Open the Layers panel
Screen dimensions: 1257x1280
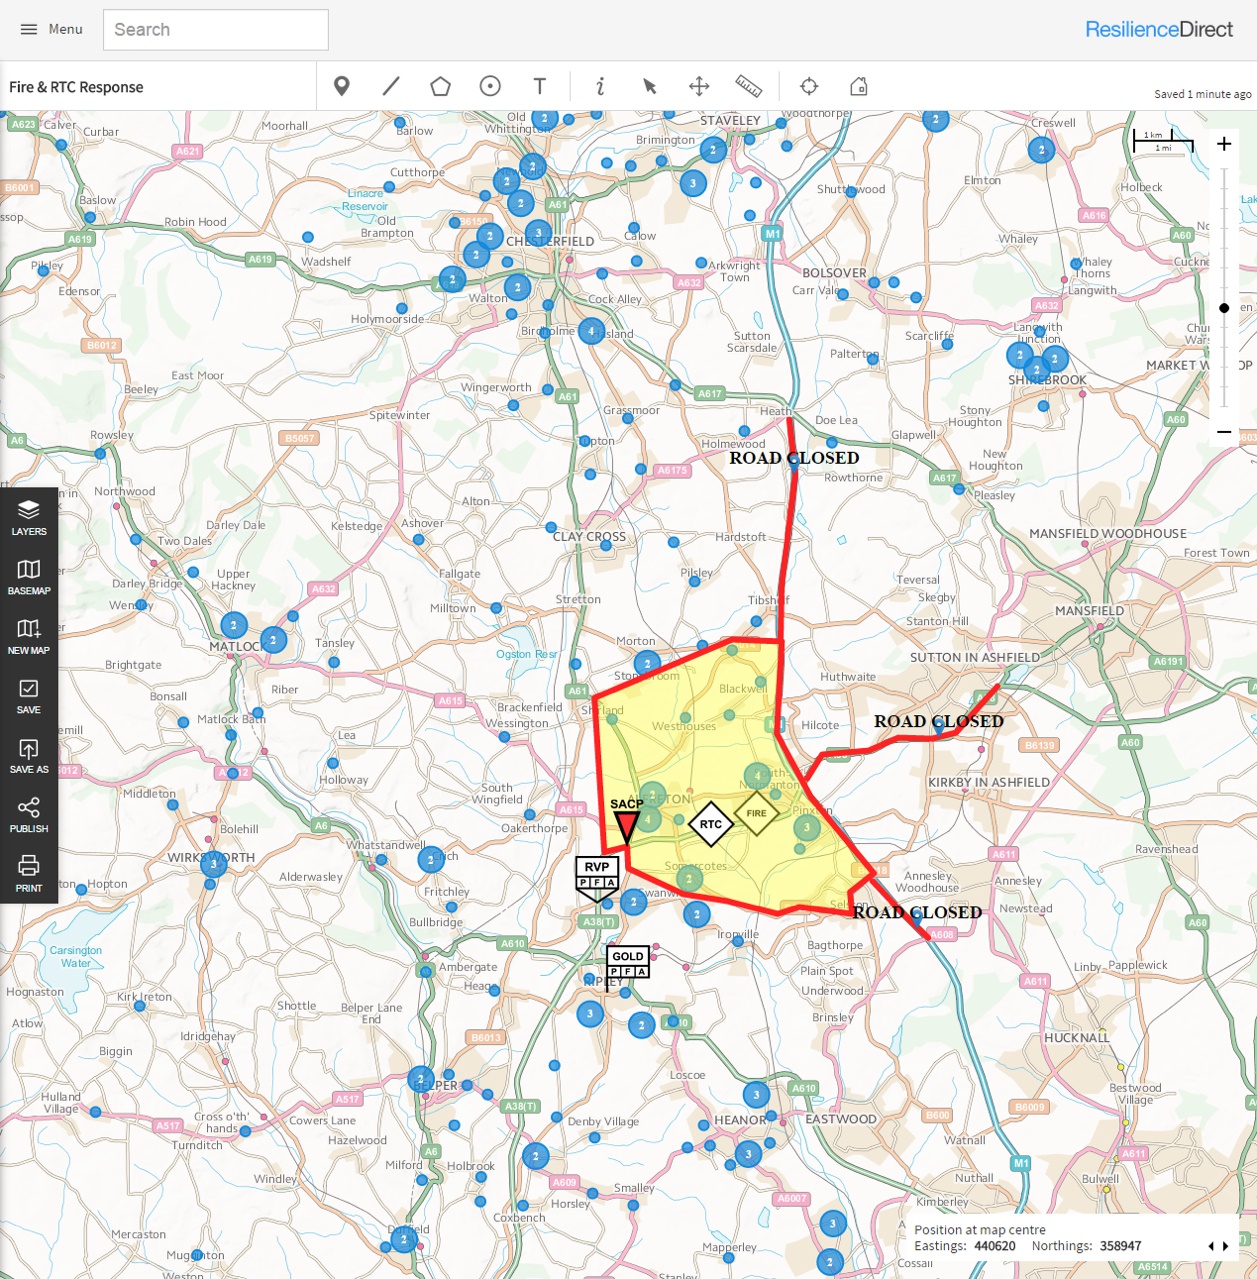pos(29,517)
